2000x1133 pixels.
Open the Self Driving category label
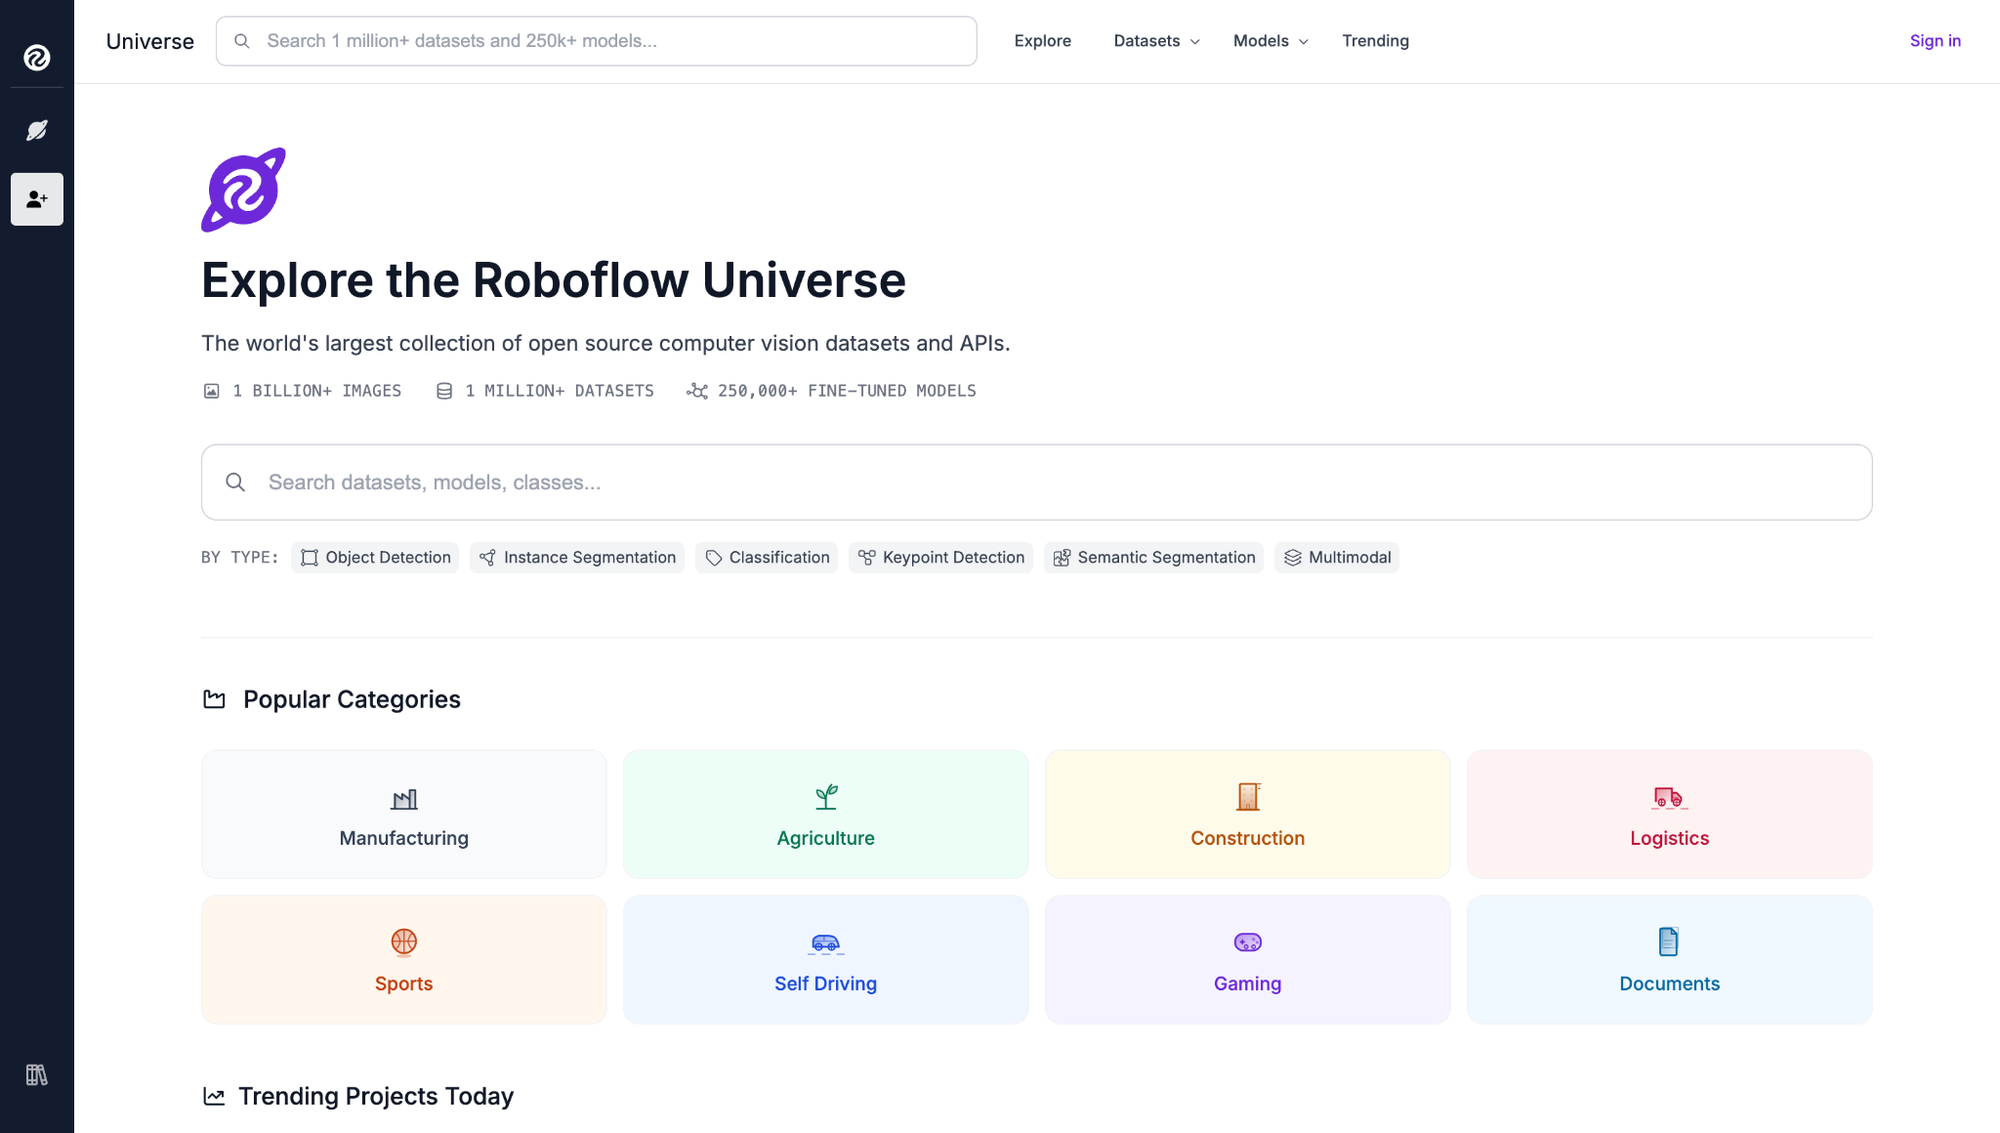[826, 983]
